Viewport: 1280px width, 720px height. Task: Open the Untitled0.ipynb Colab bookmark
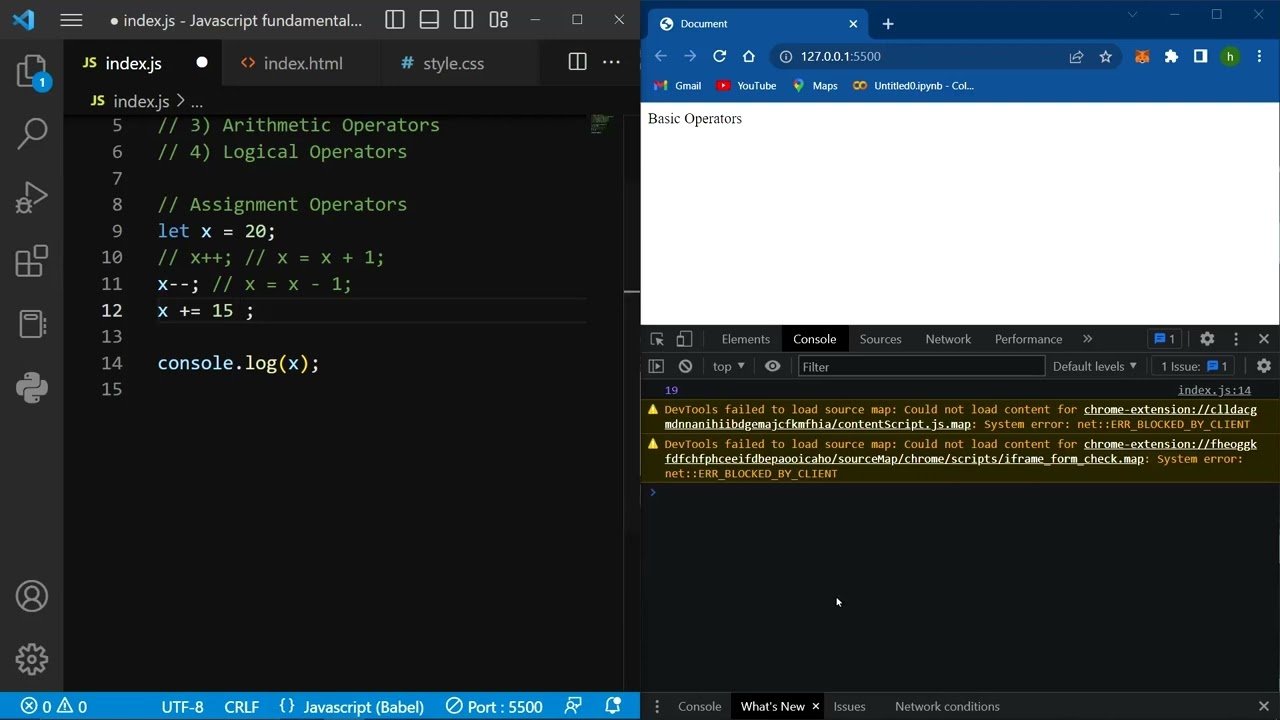pyautogui.click(x=913, y=86)
